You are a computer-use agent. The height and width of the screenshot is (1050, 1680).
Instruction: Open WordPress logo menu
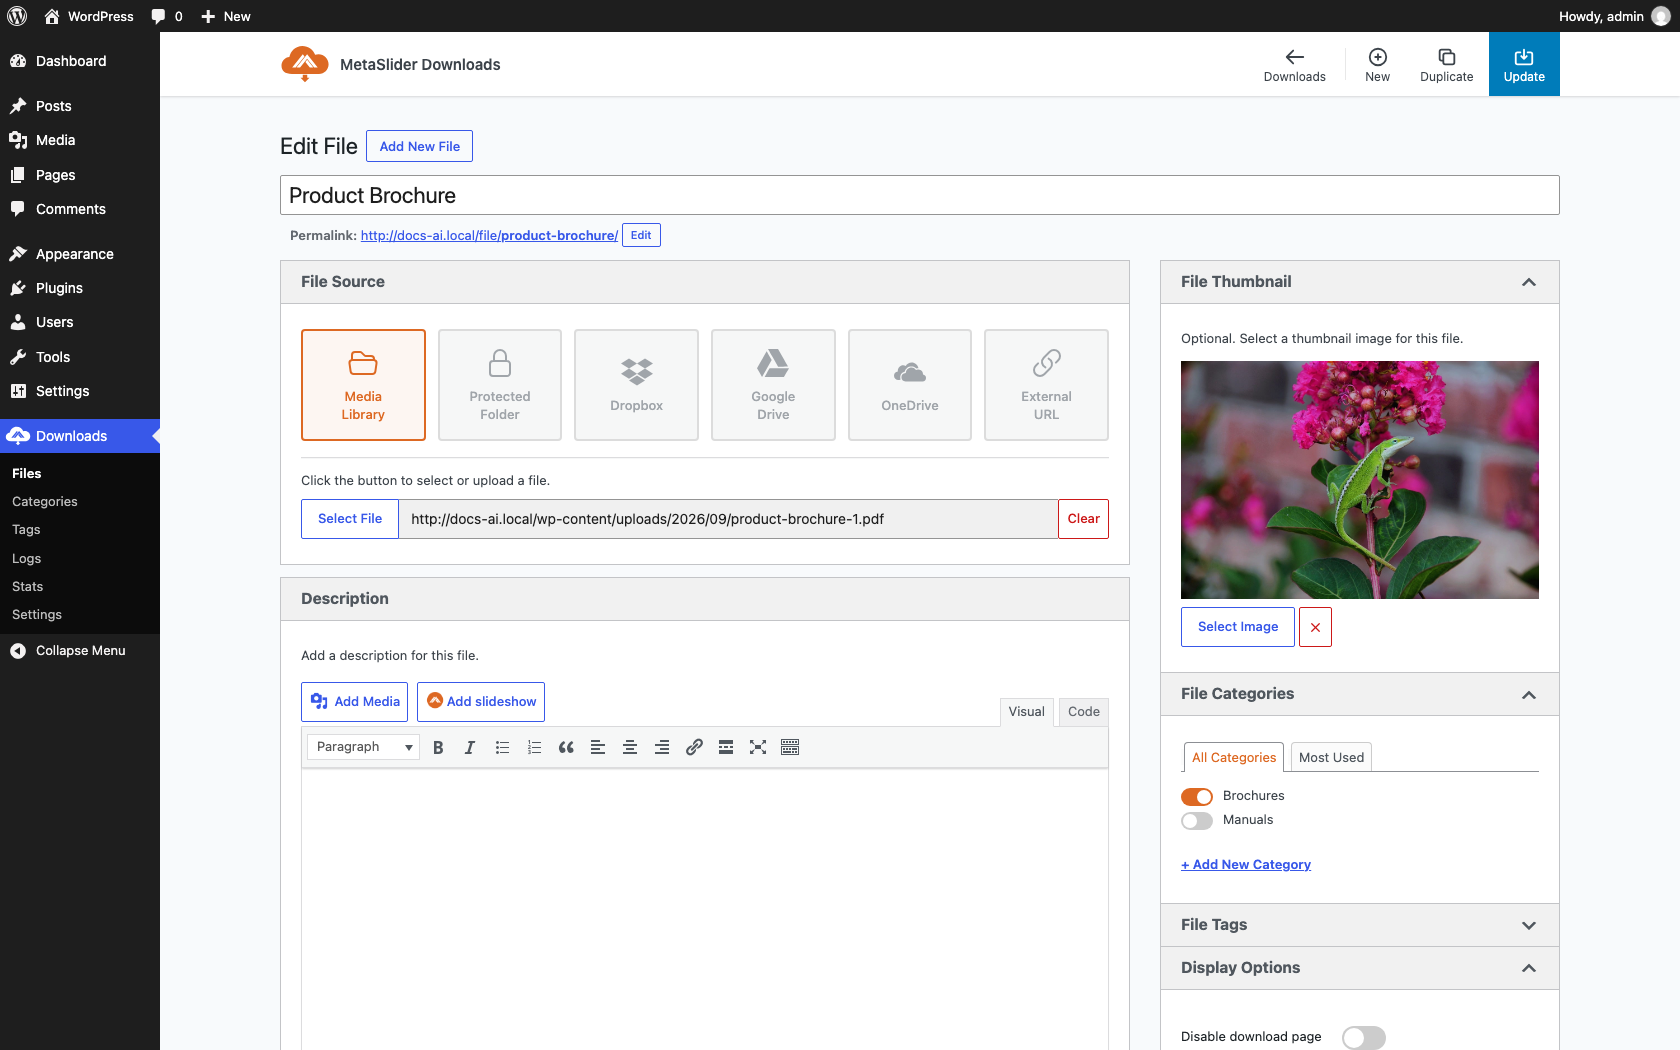pos(17,16)
